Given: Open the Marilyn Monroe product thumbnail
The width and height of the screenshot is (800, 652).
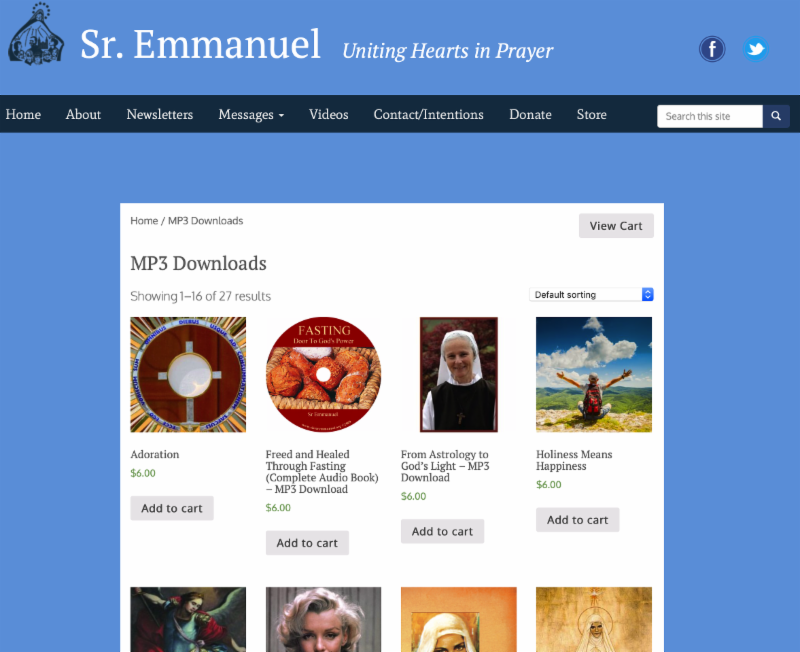Looking at the screenshot, I should pyautogui.click(x=323, y=619).
